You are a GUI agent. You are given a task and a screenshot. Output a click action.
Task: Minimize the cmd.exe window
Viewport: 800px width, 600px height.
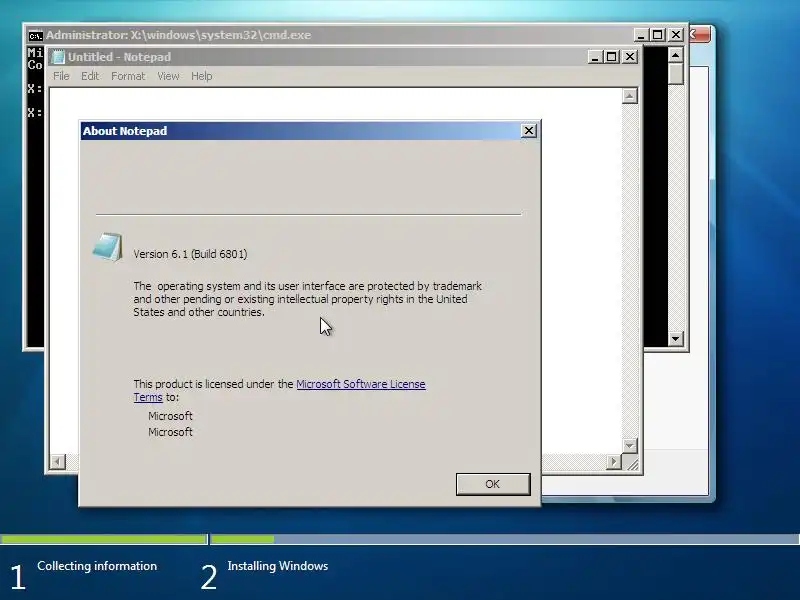pyautogui.click(x=641, y=35)
